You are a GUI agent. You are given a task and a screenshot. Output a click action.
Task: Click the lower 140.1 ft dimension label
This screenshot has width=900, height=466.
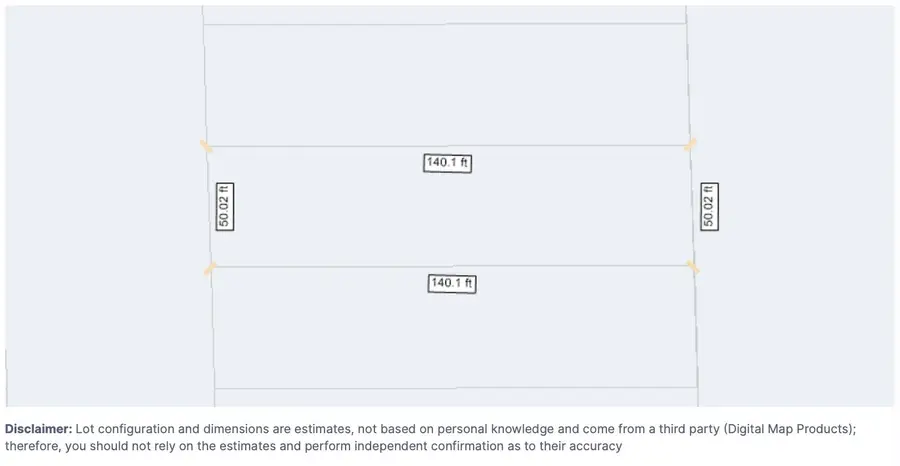(452, 284)
